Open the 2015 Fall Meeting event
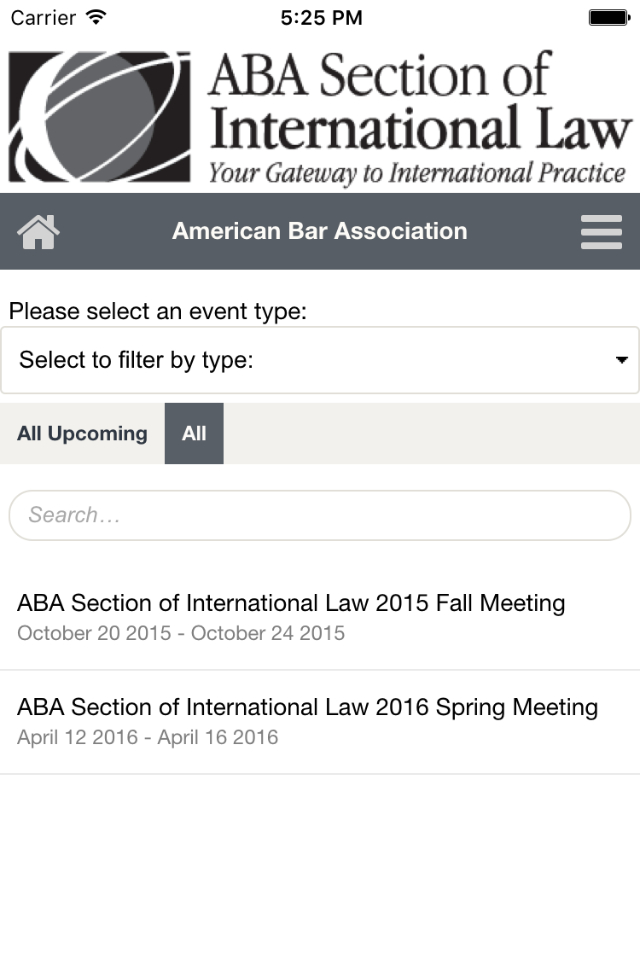640x960 pixels. [320, 618]
